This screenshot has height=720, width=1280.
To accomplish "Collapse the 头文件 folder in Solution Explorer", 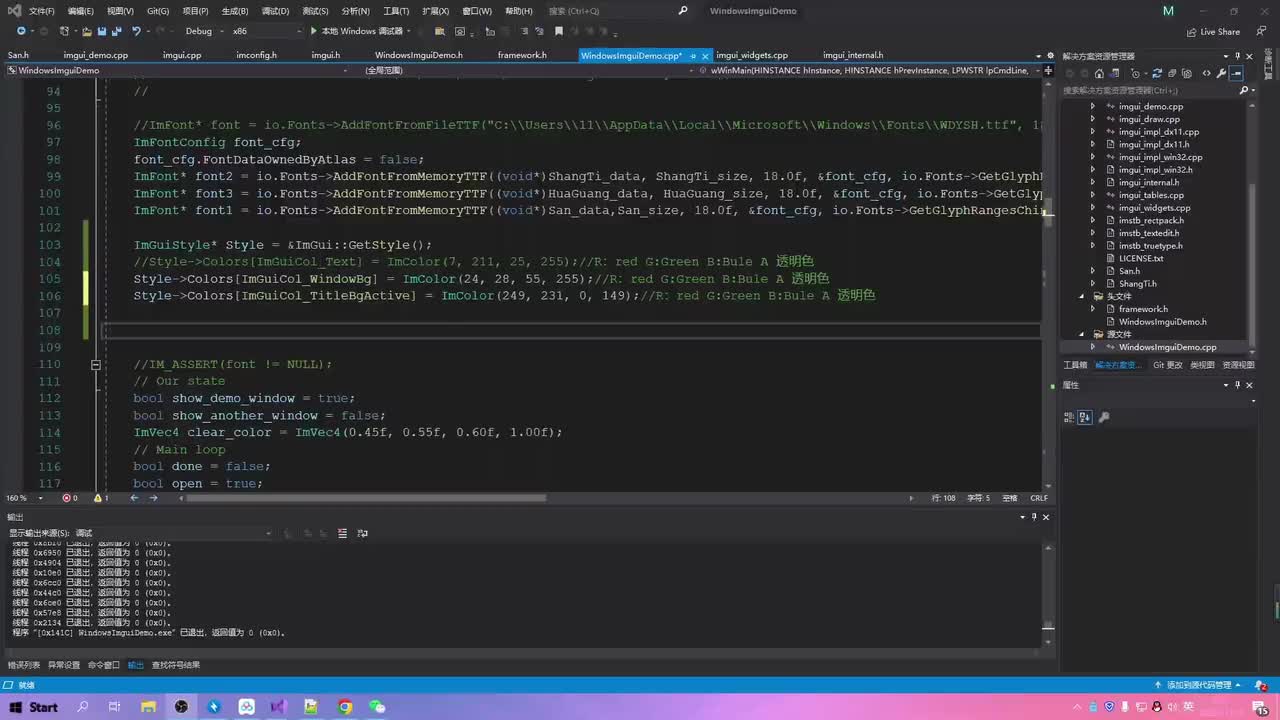I will pyautogui.click(x=1082, y=296).
